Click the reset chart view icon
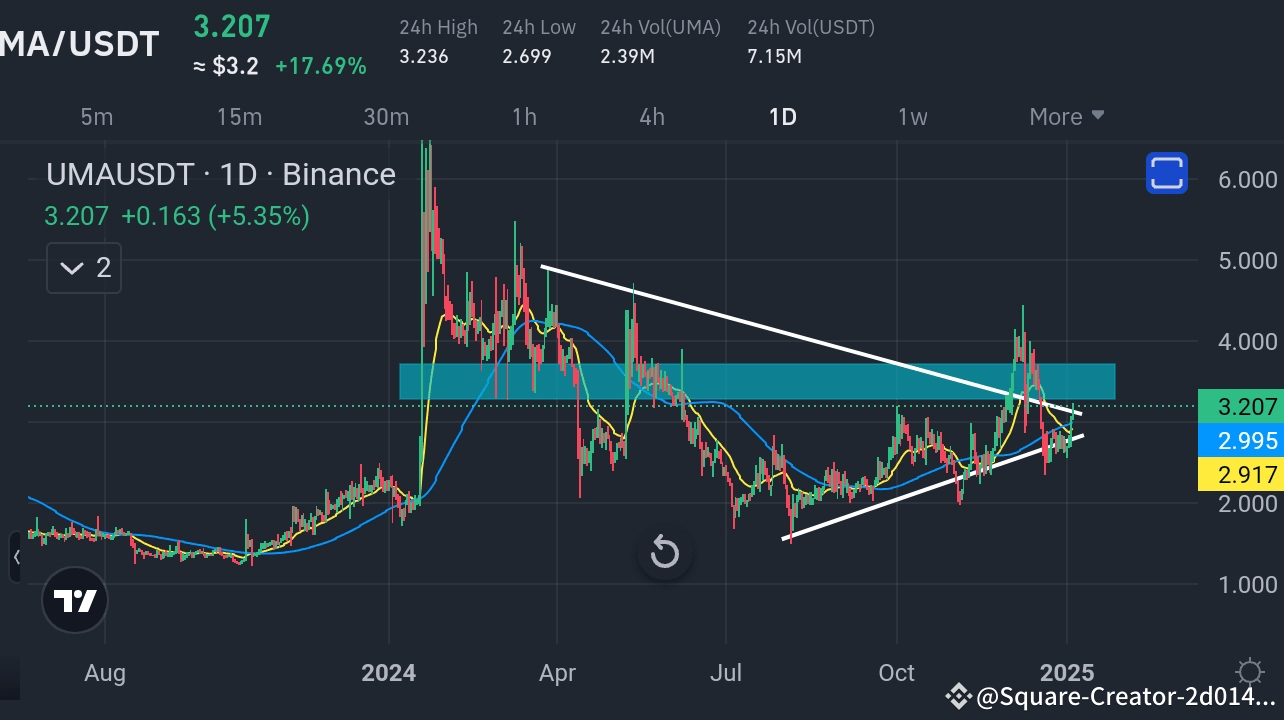Screen dimensions: 1284x720 tap(664, 552)
